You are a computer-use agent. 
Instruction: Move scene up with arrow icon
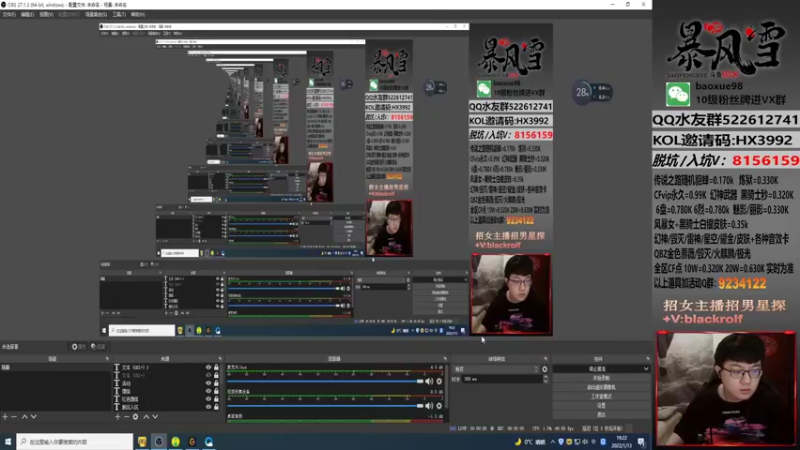24,417
